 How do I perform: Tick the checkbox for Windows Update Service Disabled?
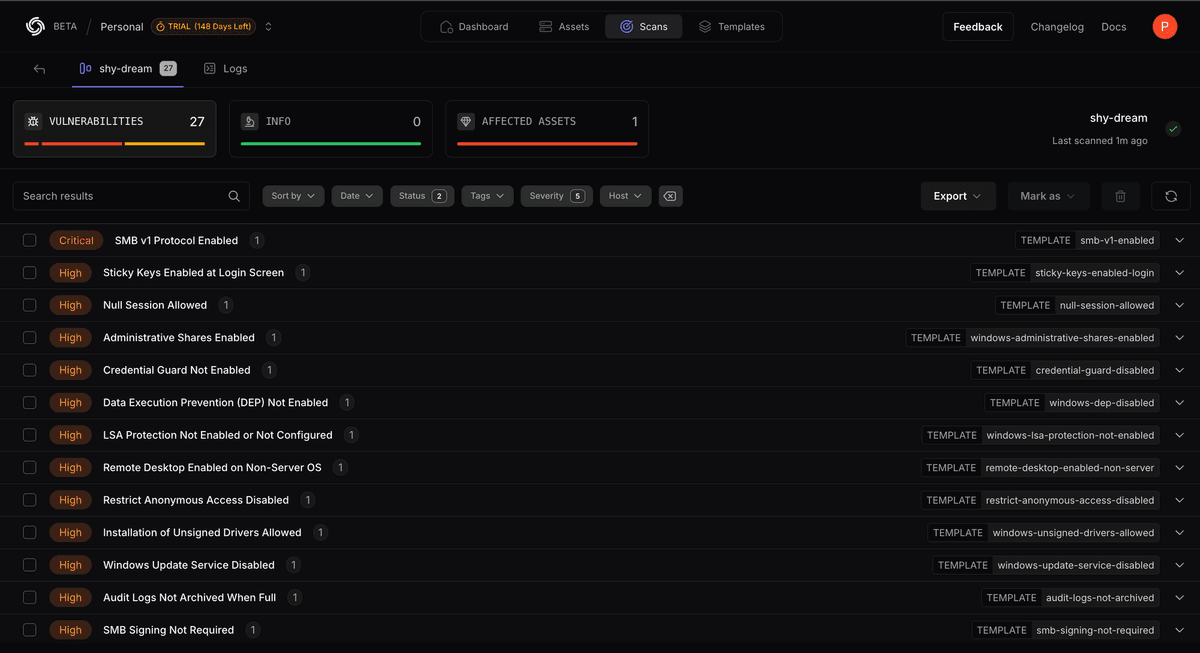(x=29, y=565)
